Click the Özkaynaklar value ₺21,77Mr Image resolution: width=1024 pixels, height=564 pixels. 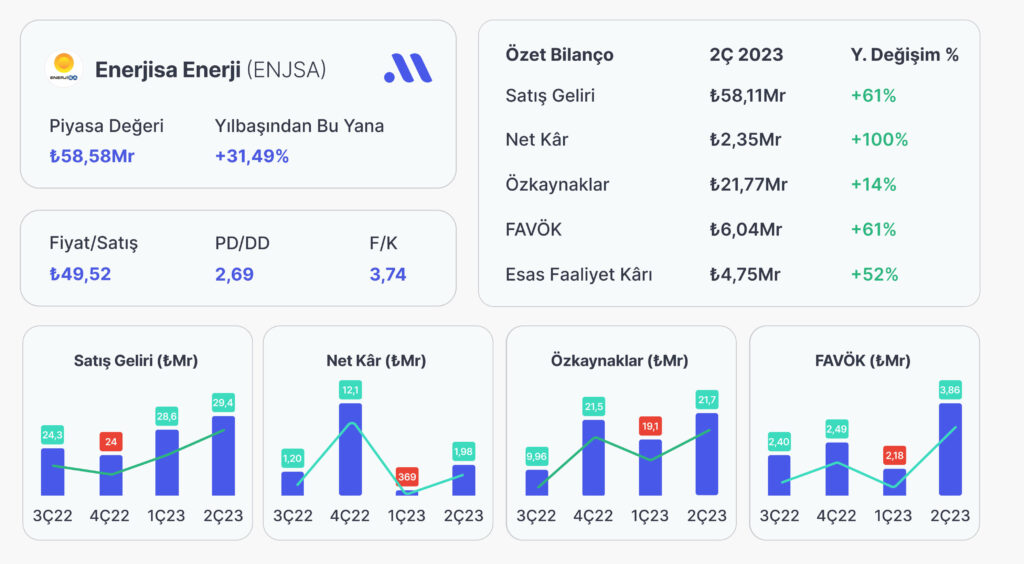748,185
